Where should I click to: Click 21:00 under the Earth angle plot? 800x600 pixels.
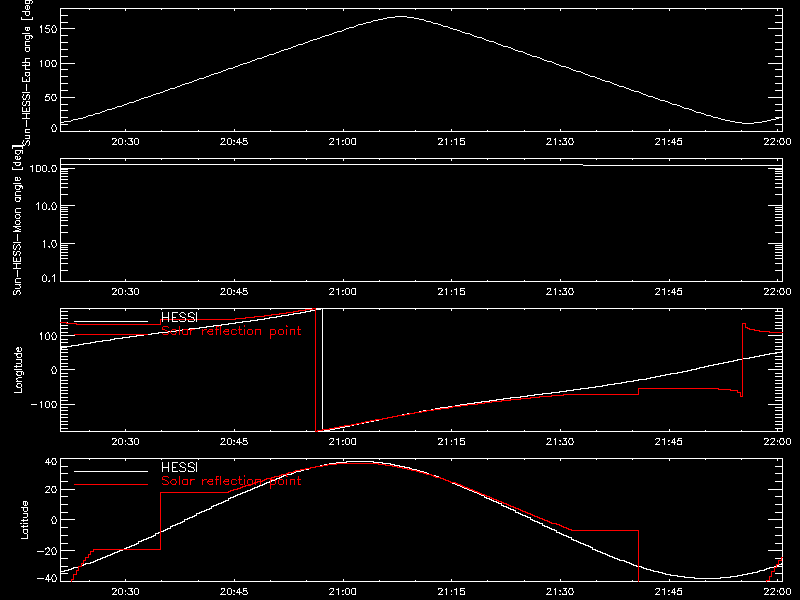pyautogui.click(x=343, y=141)
